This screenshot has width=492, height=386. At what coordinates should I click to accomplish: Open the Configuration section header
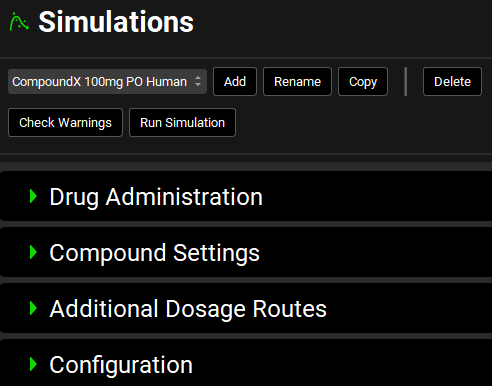(x=246, y=363)
